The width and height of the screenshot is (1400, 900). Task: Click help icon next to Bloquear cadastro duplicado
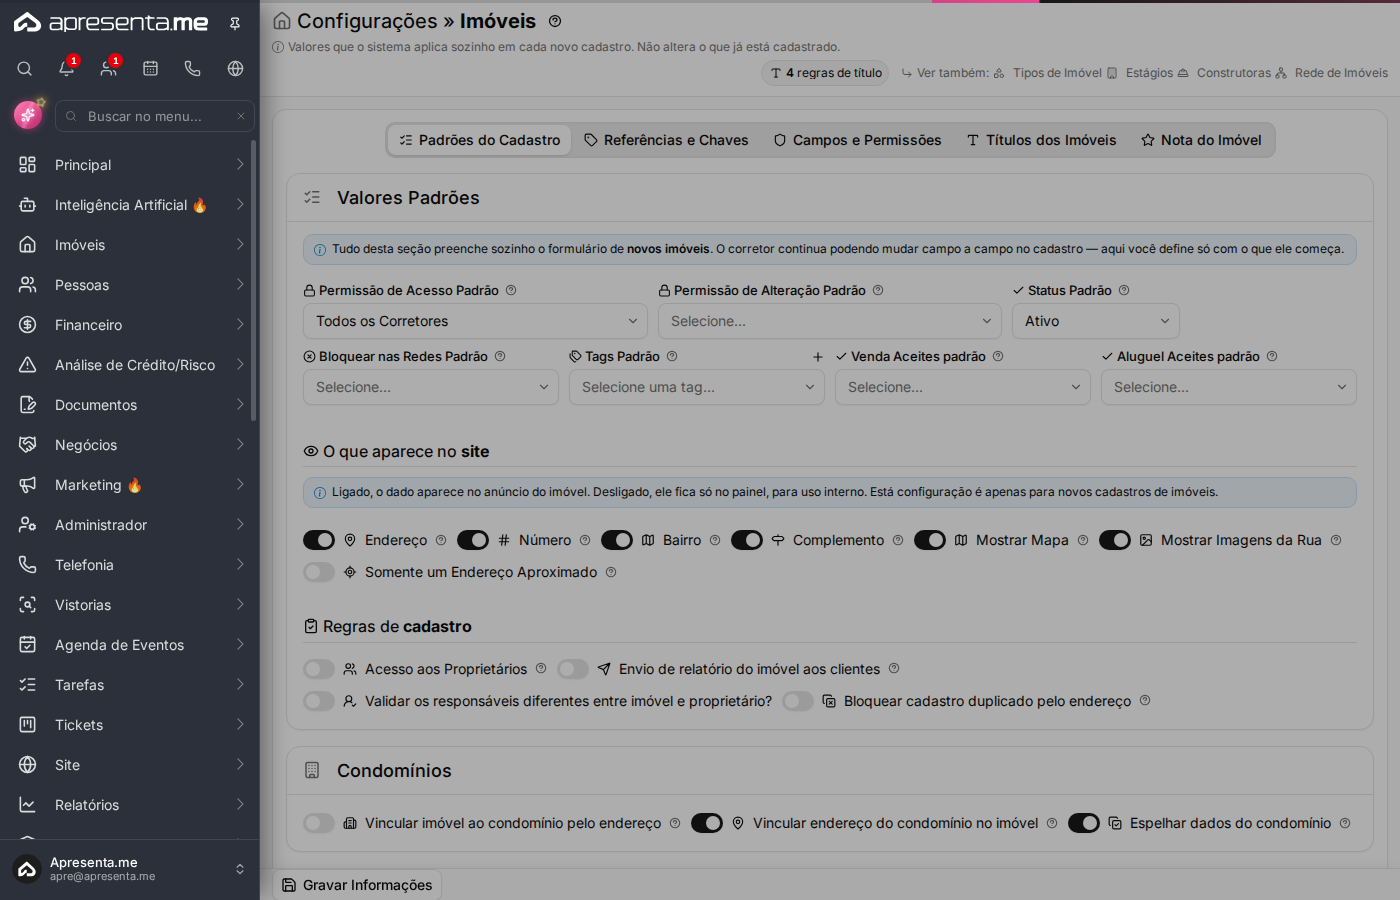coord(1145,700)
